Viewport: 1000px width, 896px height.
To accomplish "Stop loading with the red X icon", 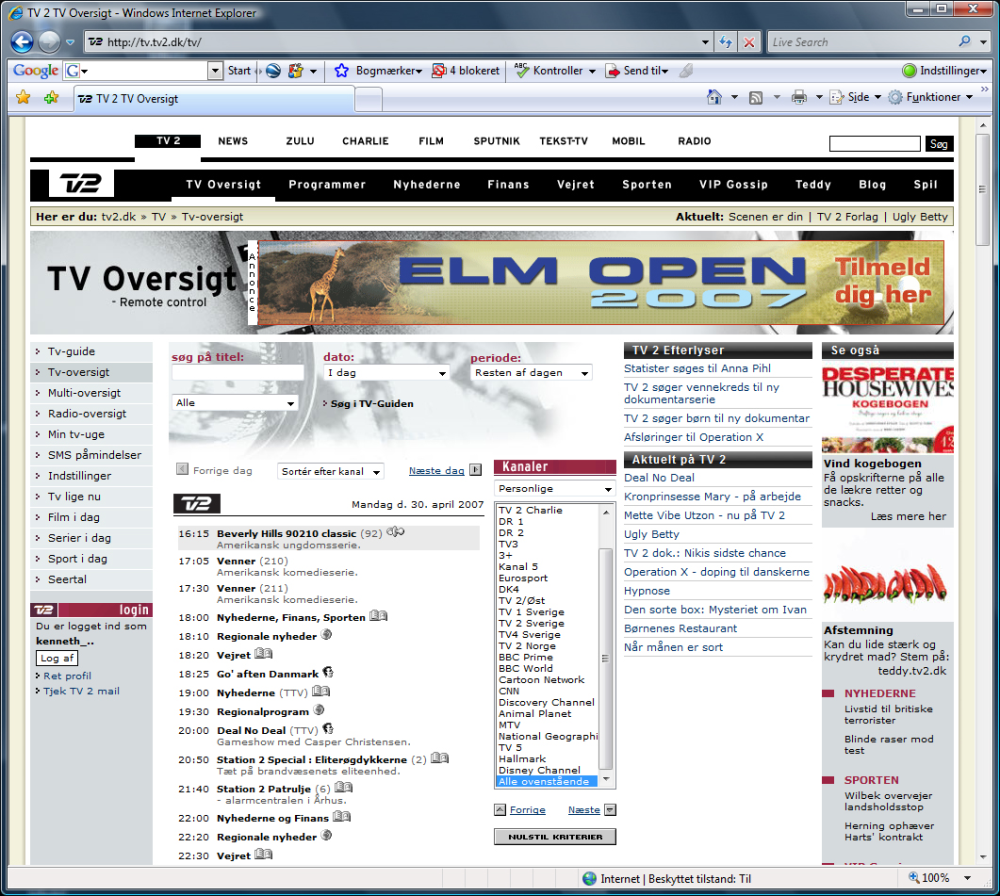I will pos(749,42).
